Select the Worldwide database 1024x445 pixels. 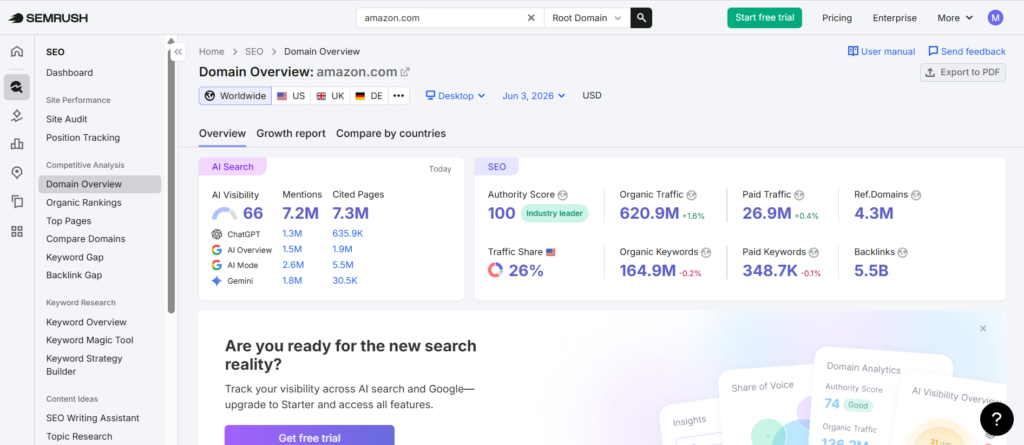click(x=235, y=96)
